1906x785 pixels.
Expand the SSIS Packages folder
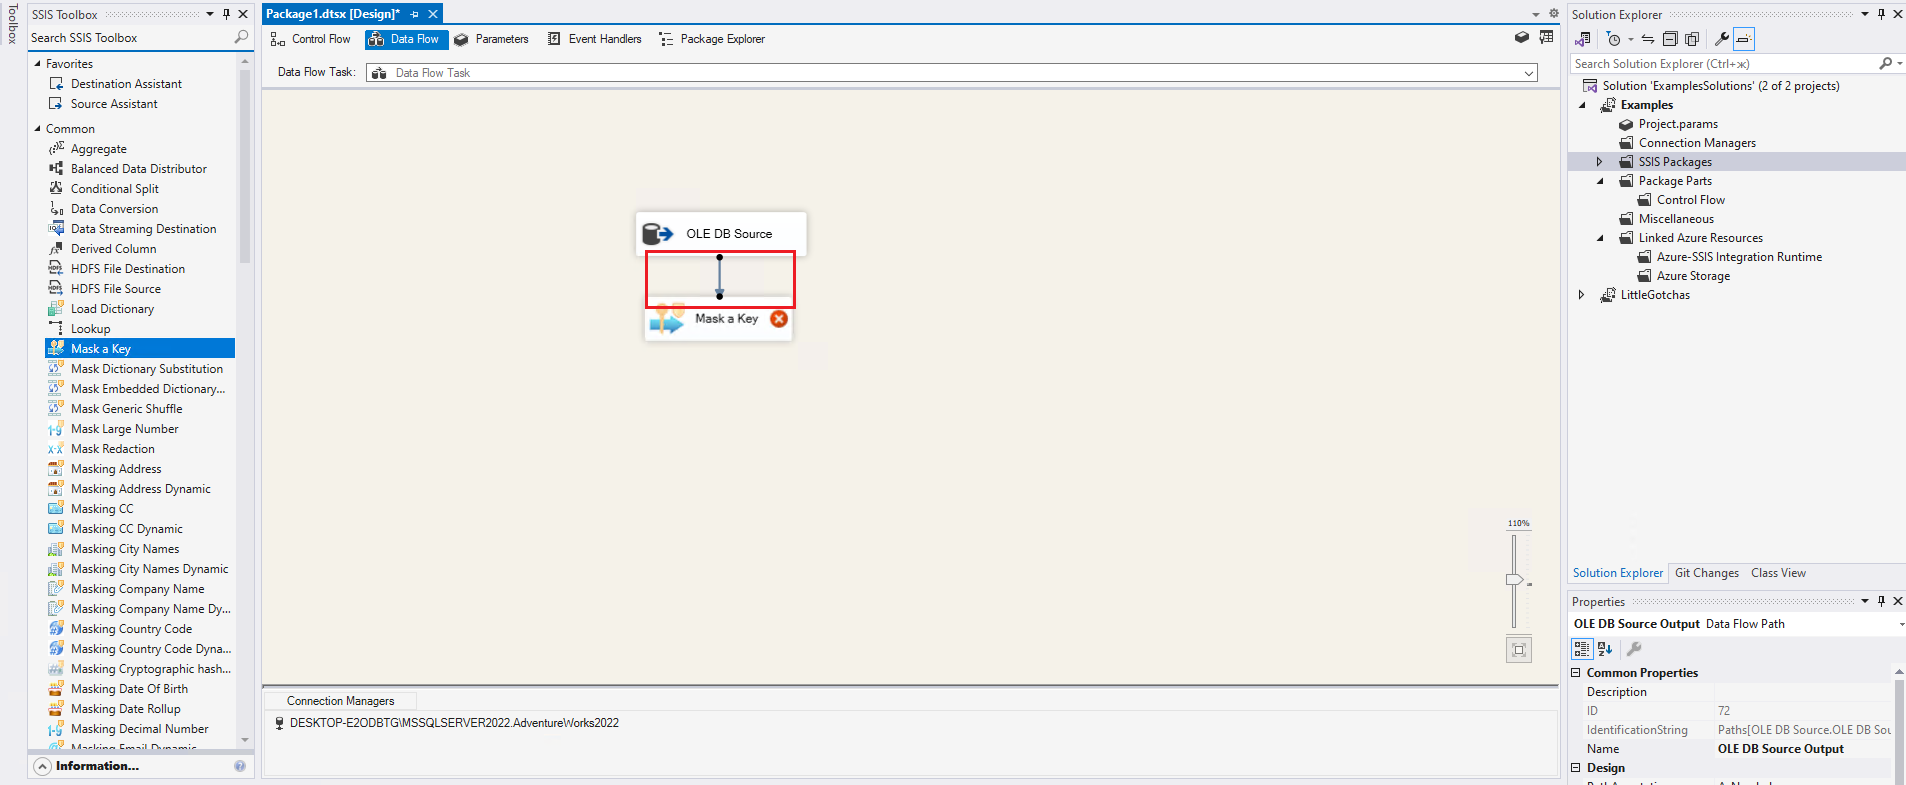(1599, 162)
